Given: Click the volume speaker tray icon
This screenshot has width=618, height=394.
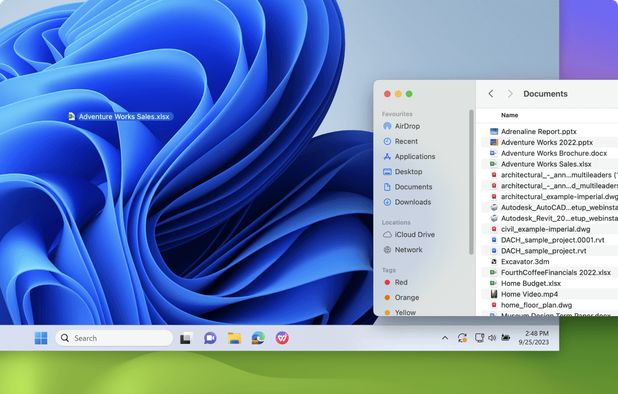Looking at the screenshot, I should click(x=492, y=338).
